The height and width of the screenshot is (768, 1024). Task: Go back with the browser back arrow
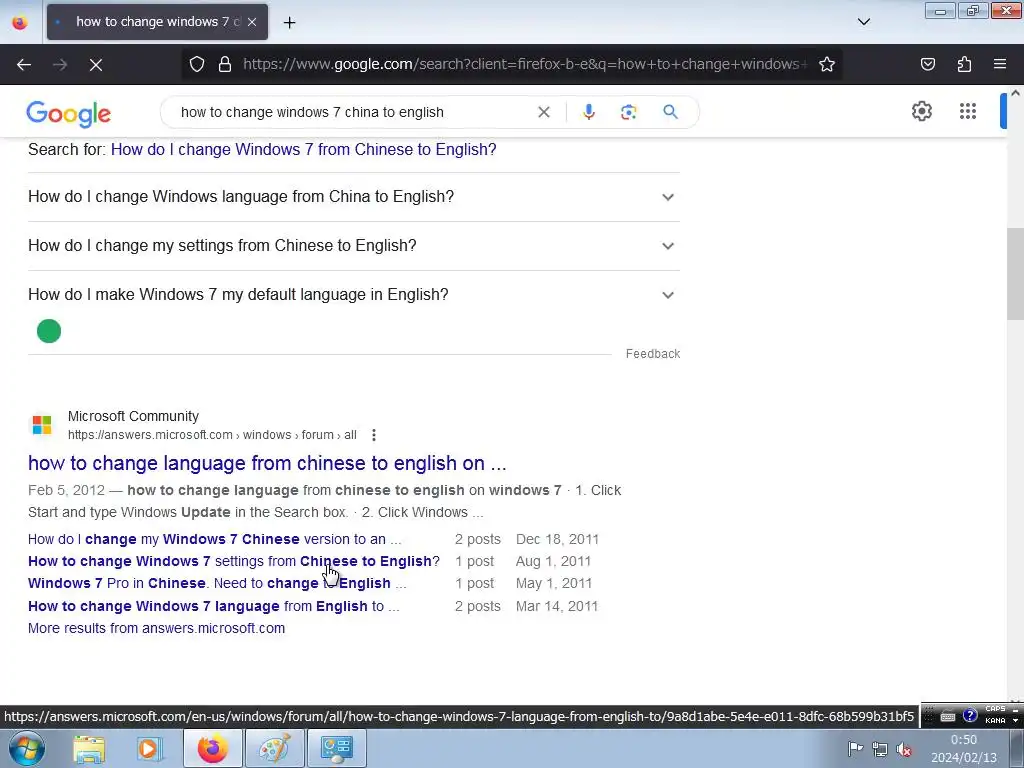point(24,65)
